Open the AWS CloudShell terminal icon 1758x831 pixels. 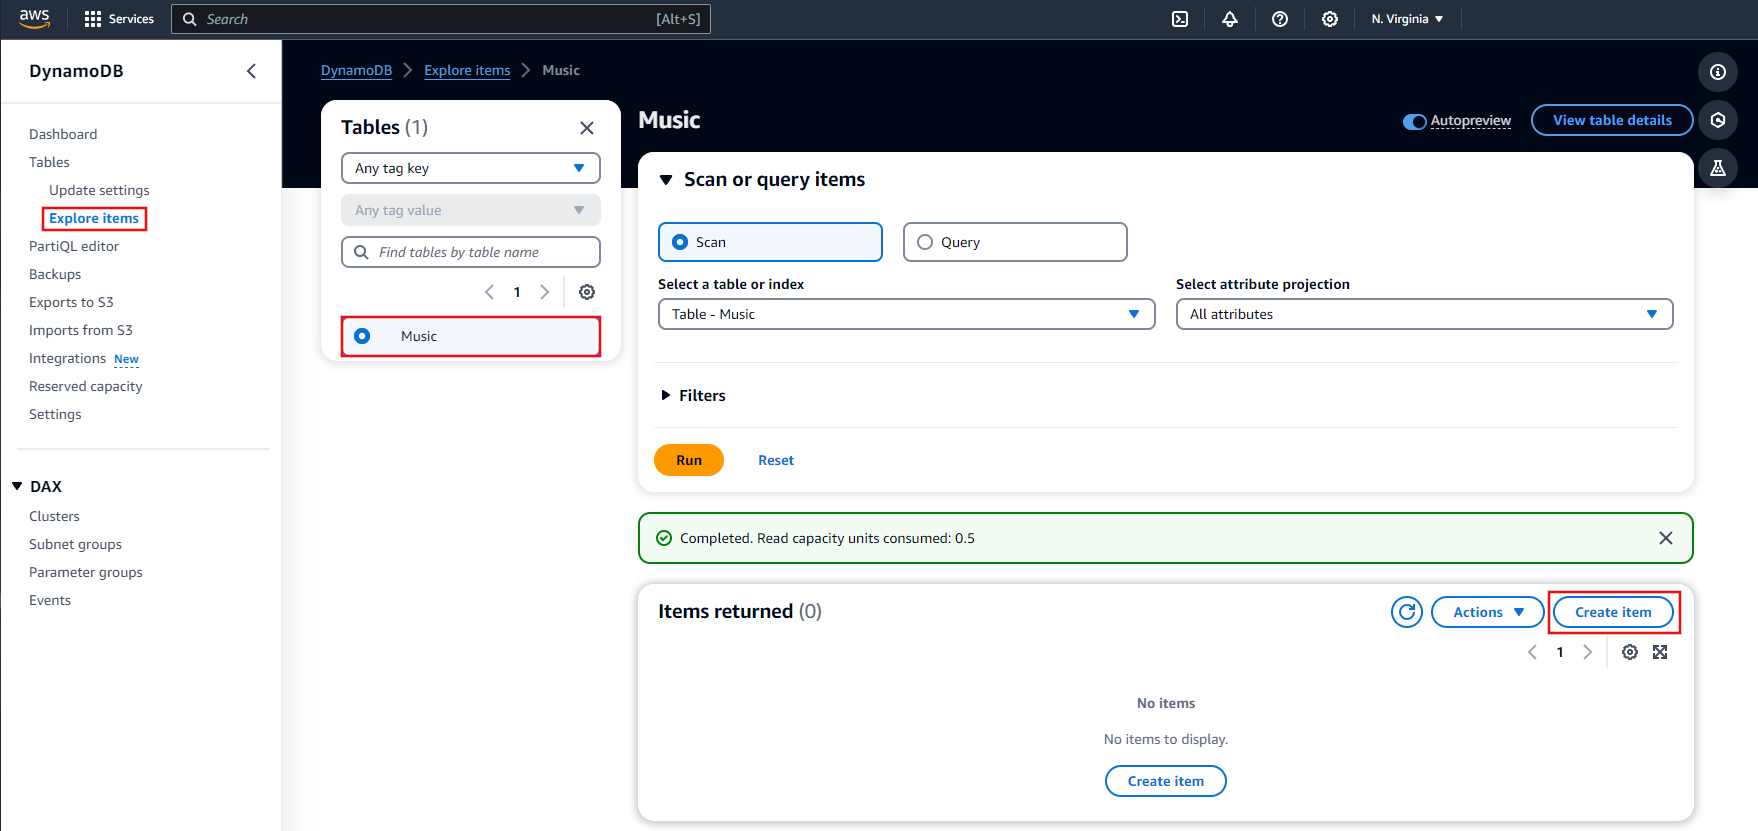coord(1180,19)
